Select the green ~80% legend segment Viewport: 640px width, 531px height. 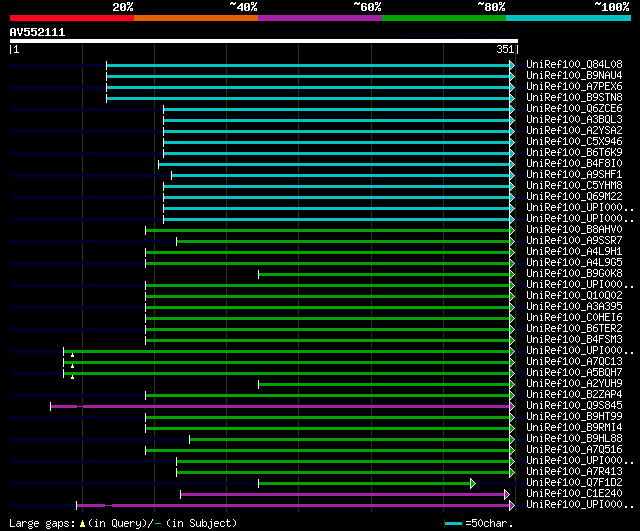pos(444,18)
